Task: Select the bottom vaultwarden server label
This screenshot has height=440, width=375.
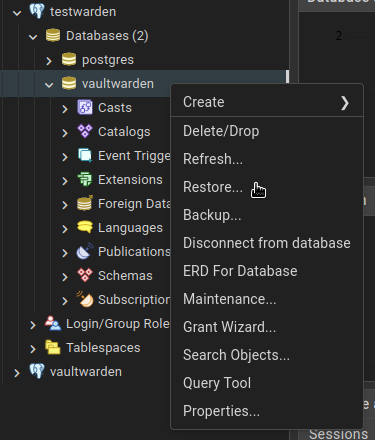Action: pyautogui.click(x=86, y=372)
